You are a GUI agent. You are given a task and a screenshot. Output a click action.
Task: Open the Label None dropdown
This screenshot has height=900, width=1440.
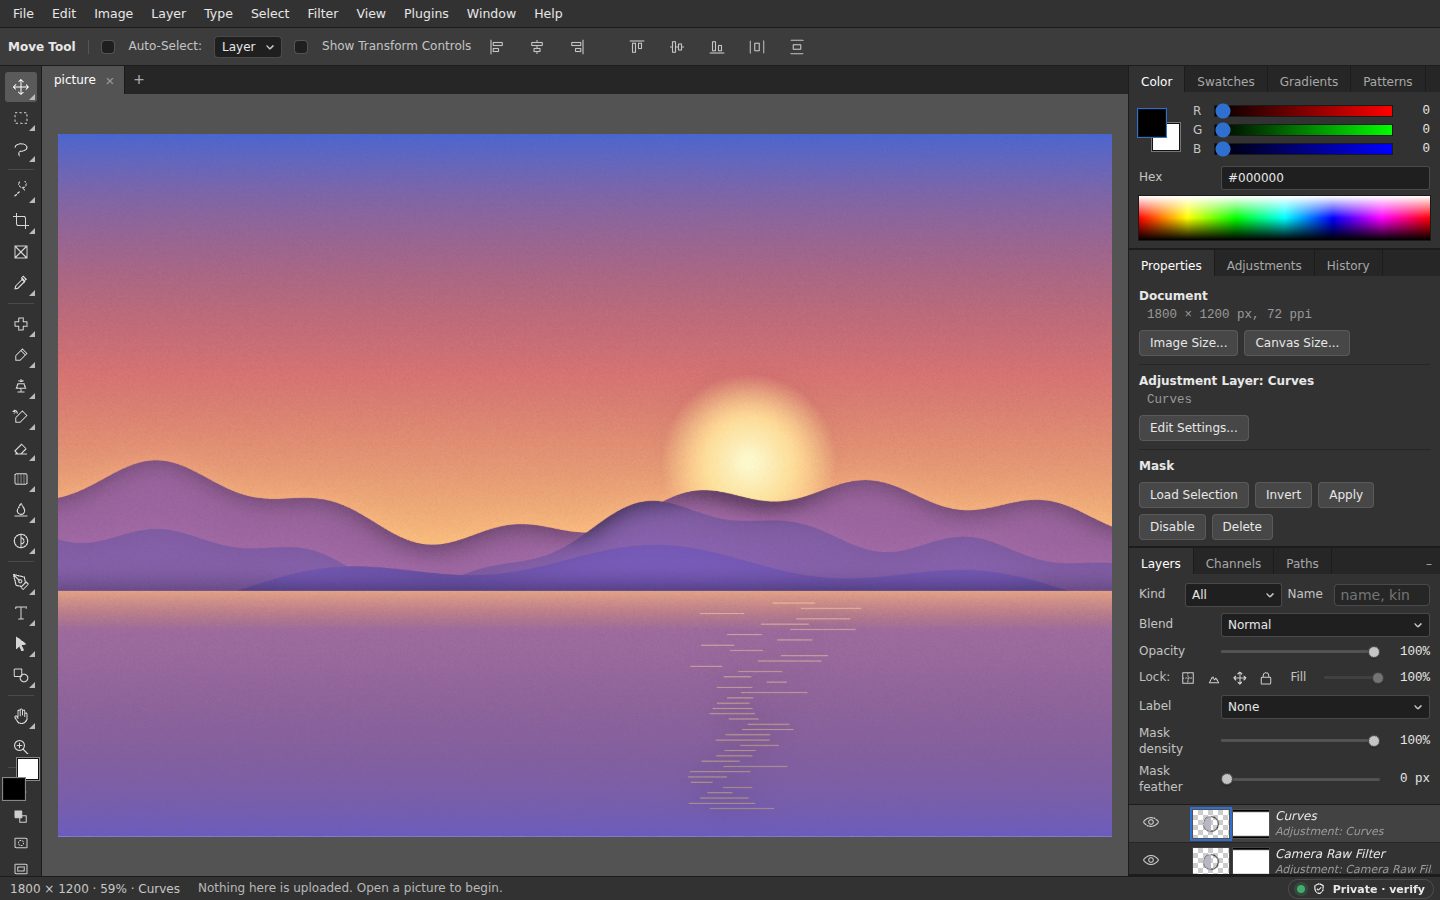point(1325,707)
